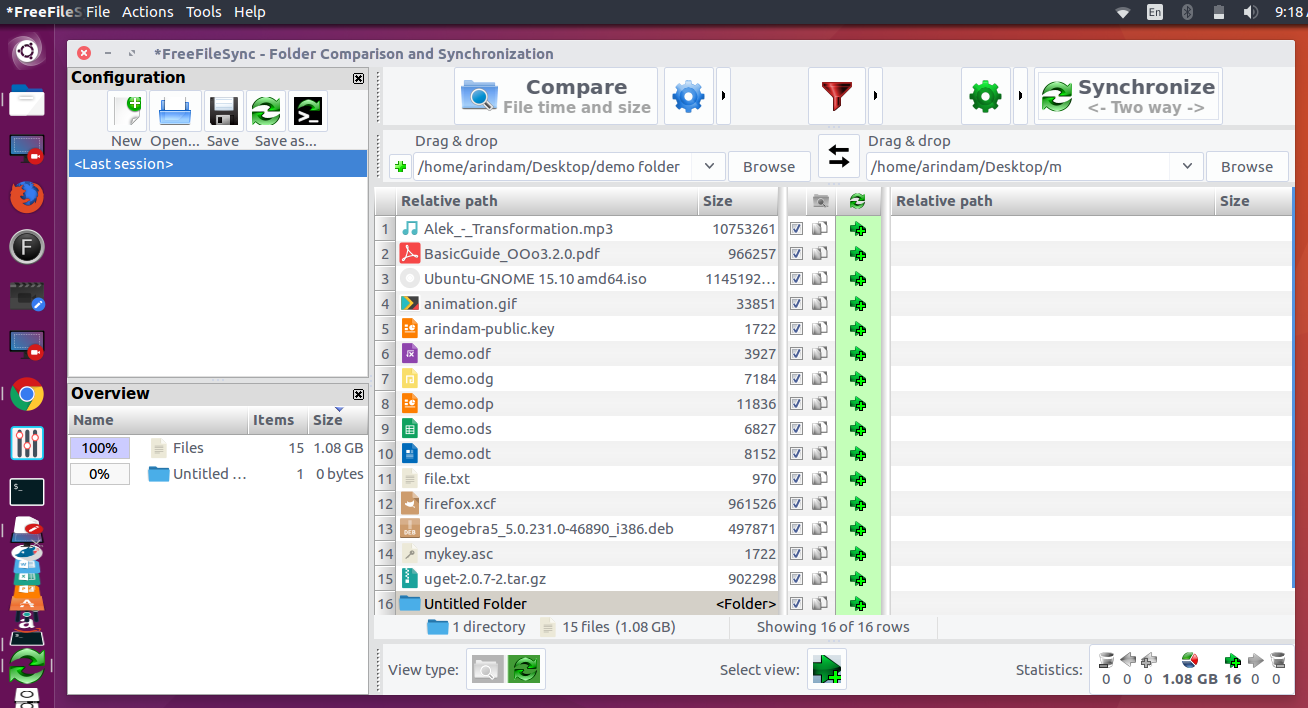Save configuration with floppy disk icon

pyautogui.click(x=223, y=111)
